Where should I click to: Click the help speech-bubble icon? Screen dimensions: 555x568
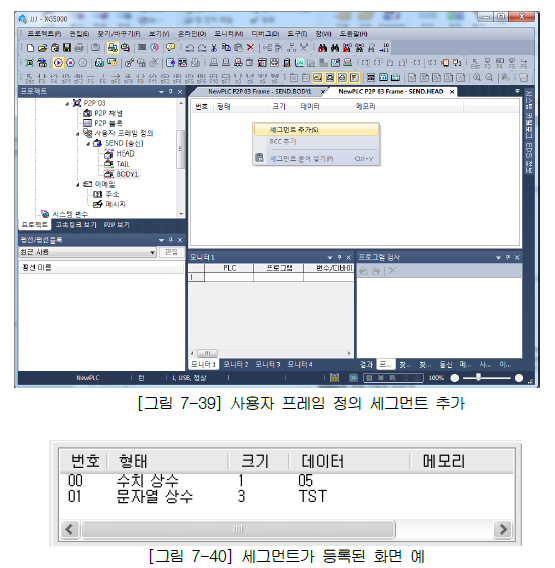(170, 48)
